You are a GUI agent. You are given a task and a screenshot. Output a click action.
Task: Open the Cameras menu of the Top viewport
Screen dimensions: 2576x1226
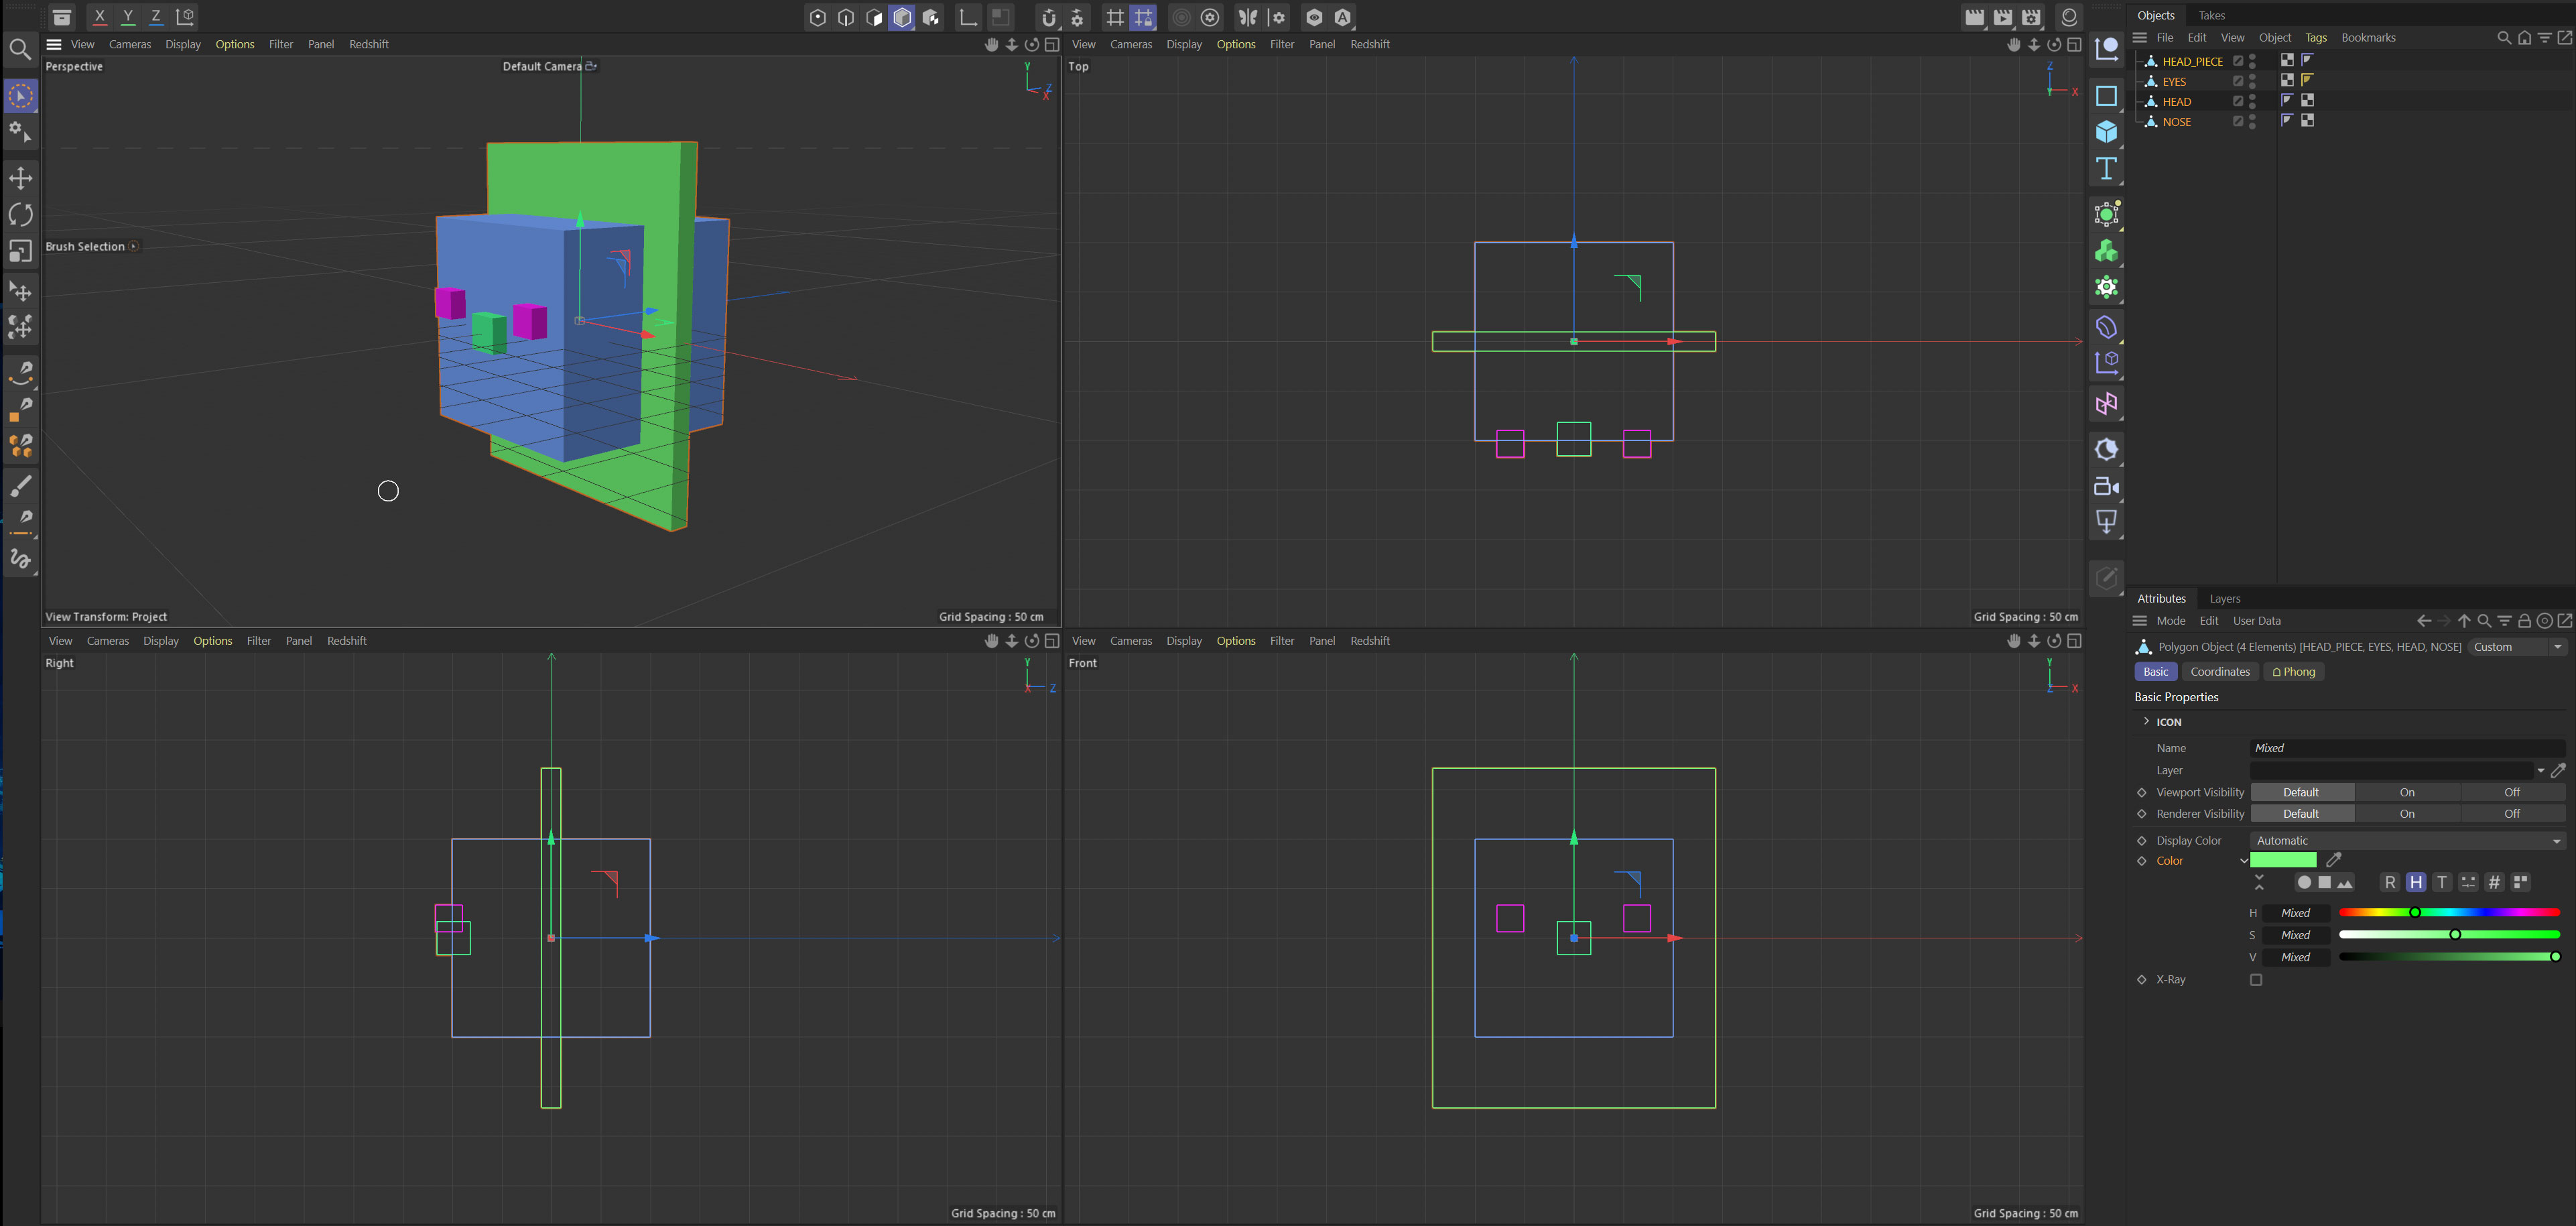(1131, 44)
